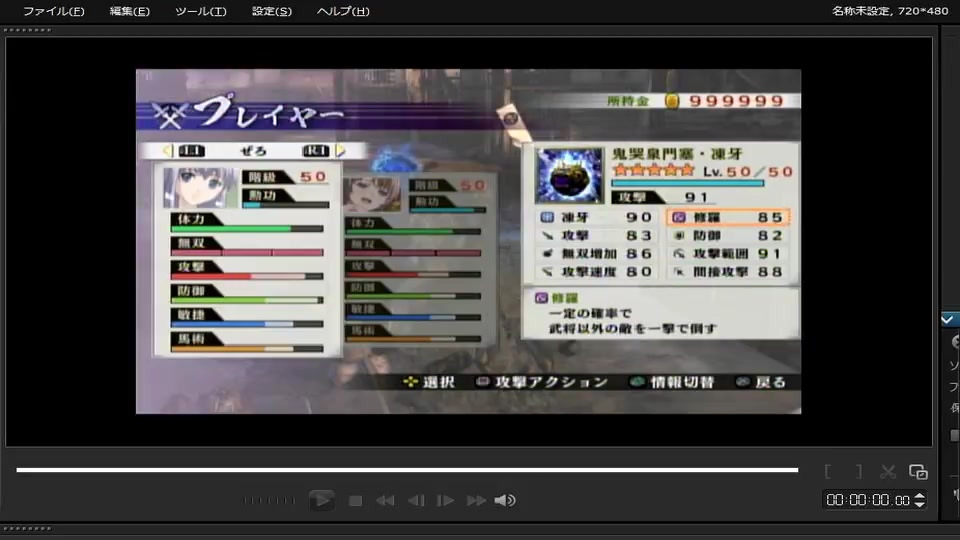Click the project title 名称未設定, 720*480
Screen dimensions: 960x540
pos(890,11)
